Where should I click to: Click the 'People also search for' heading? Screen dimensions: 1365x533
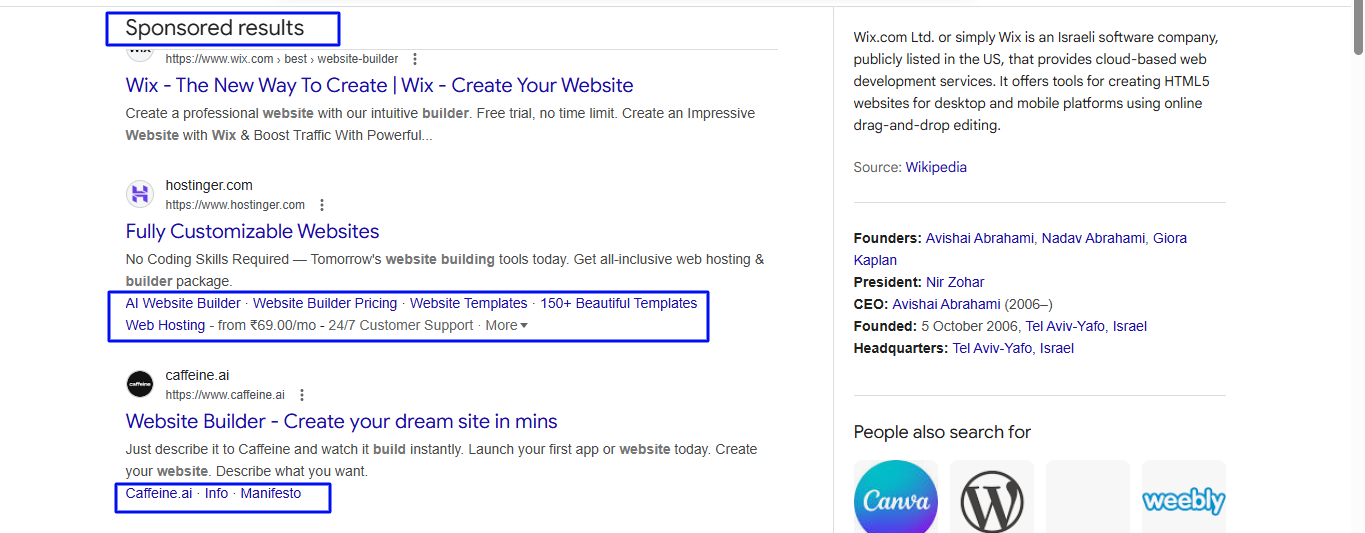pyautogui.click(x=942, y=432)
